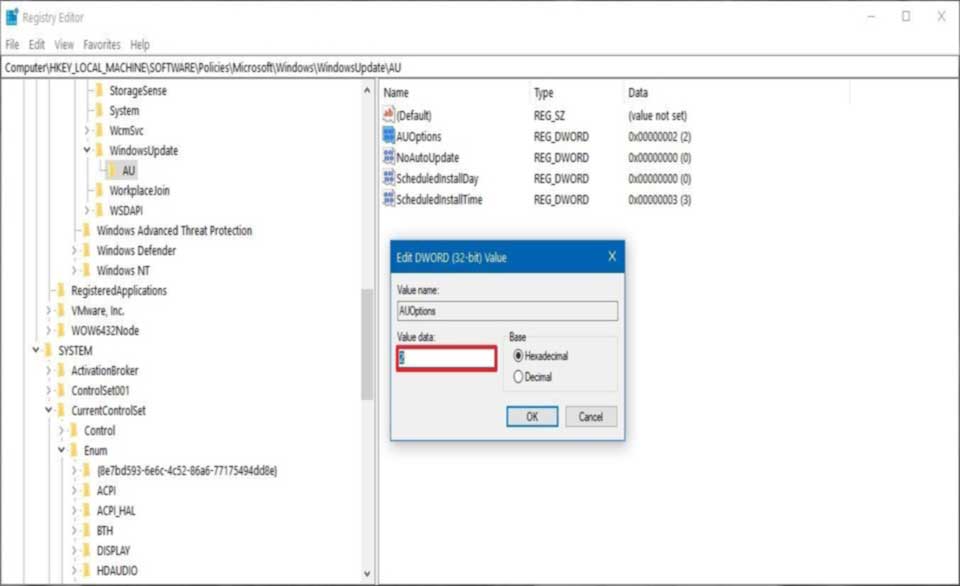Click the ScheduledInstallDay DWORD icon
Screen dimensions: 960x586
[x=389, y=178]
